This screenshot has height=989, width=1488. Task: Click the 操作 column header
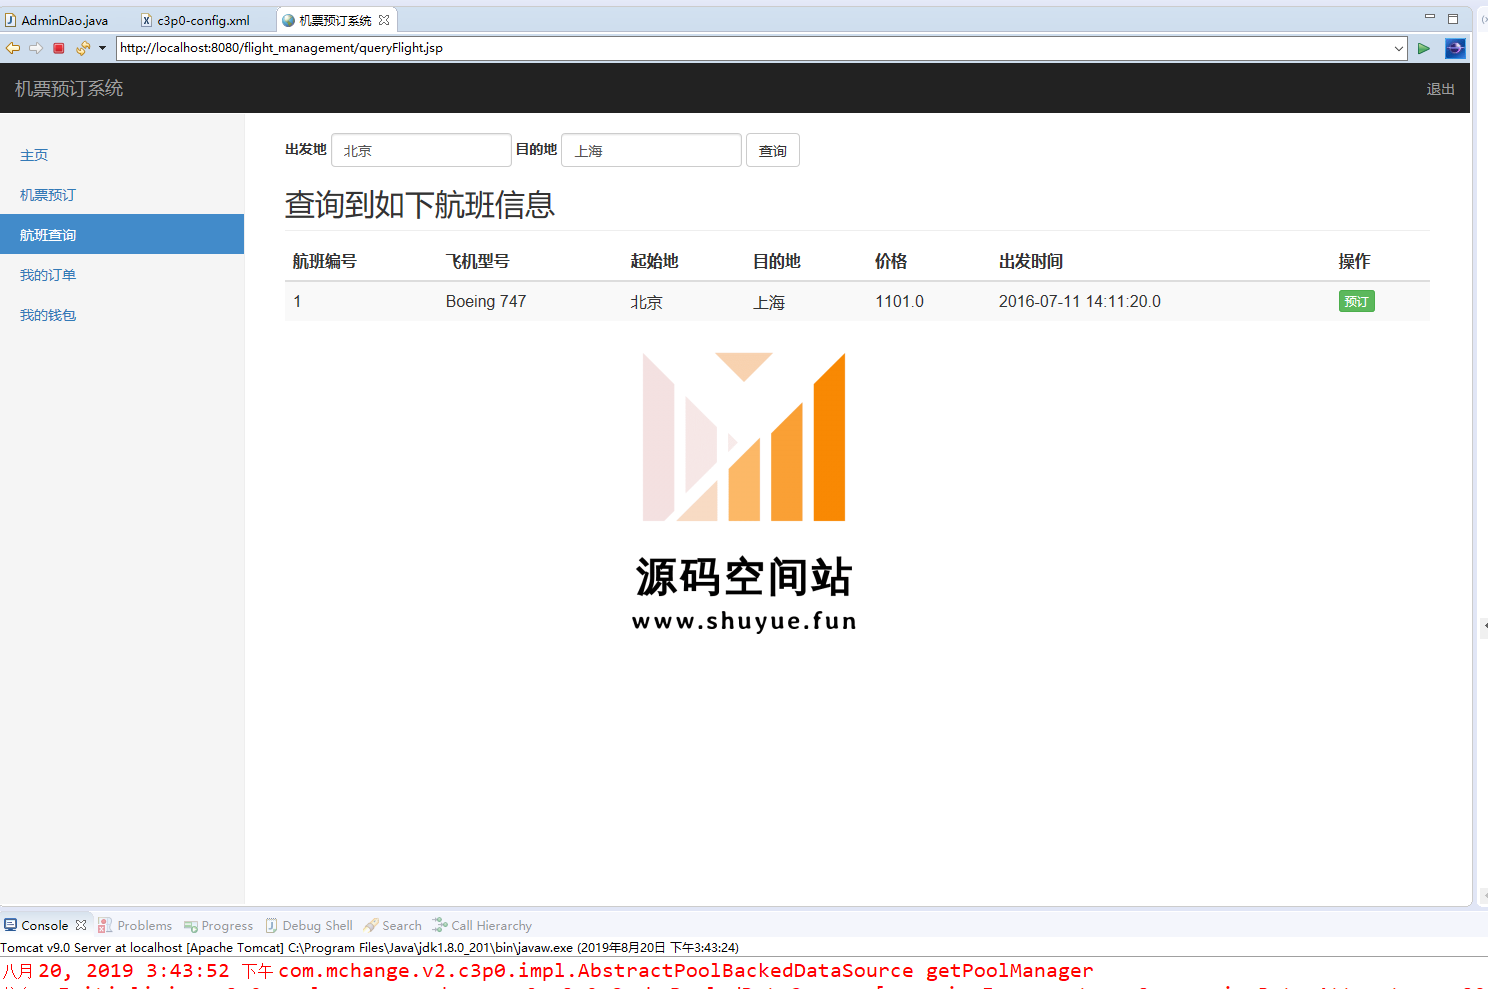[x=1355, y=261]
